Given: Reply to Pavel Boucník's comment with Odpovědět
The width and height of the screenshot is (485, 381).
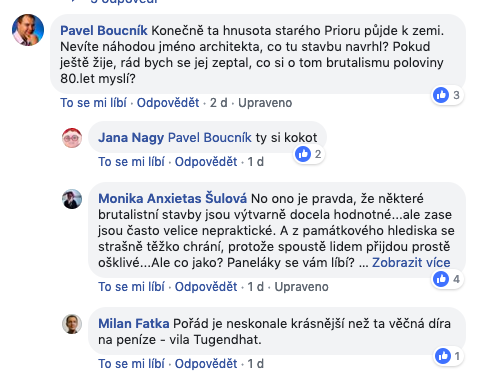Looking at the screenshot, I should point(168,103).
